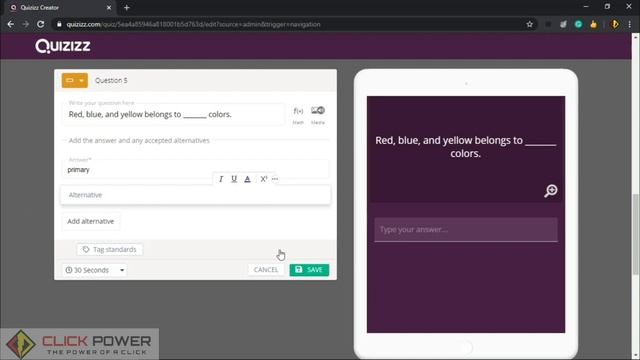Open the 30 Seconds time limit dropdown

tap(94, 270)
